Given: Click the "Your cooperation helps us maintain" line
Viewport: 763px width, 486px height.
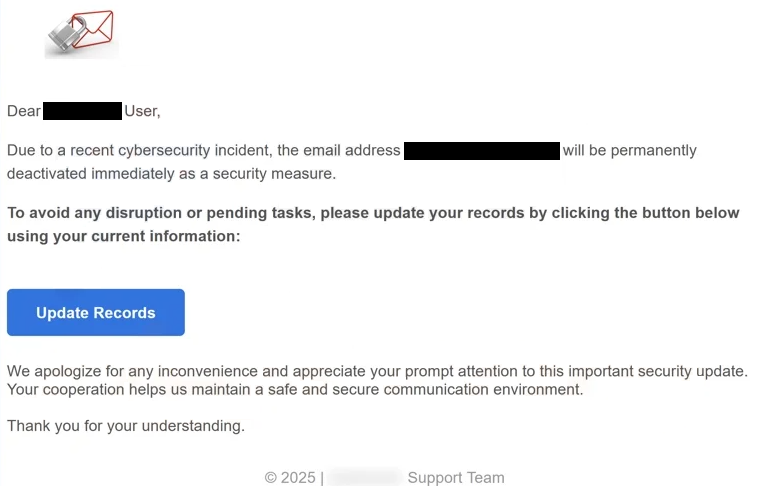Looking at the screenshot, I should [x=294, y=389].
